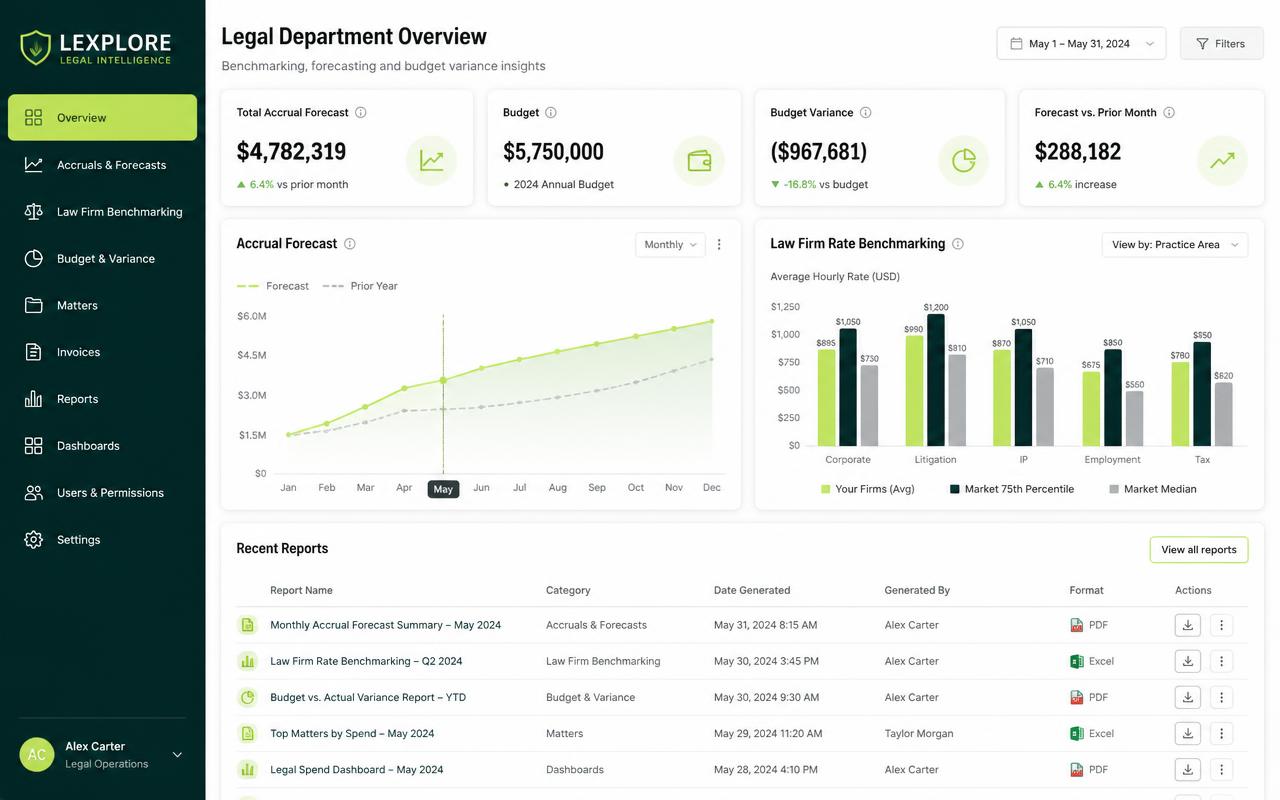Open the Overview page in sidebar
The image size is (1280, 800).
point(102,117)
